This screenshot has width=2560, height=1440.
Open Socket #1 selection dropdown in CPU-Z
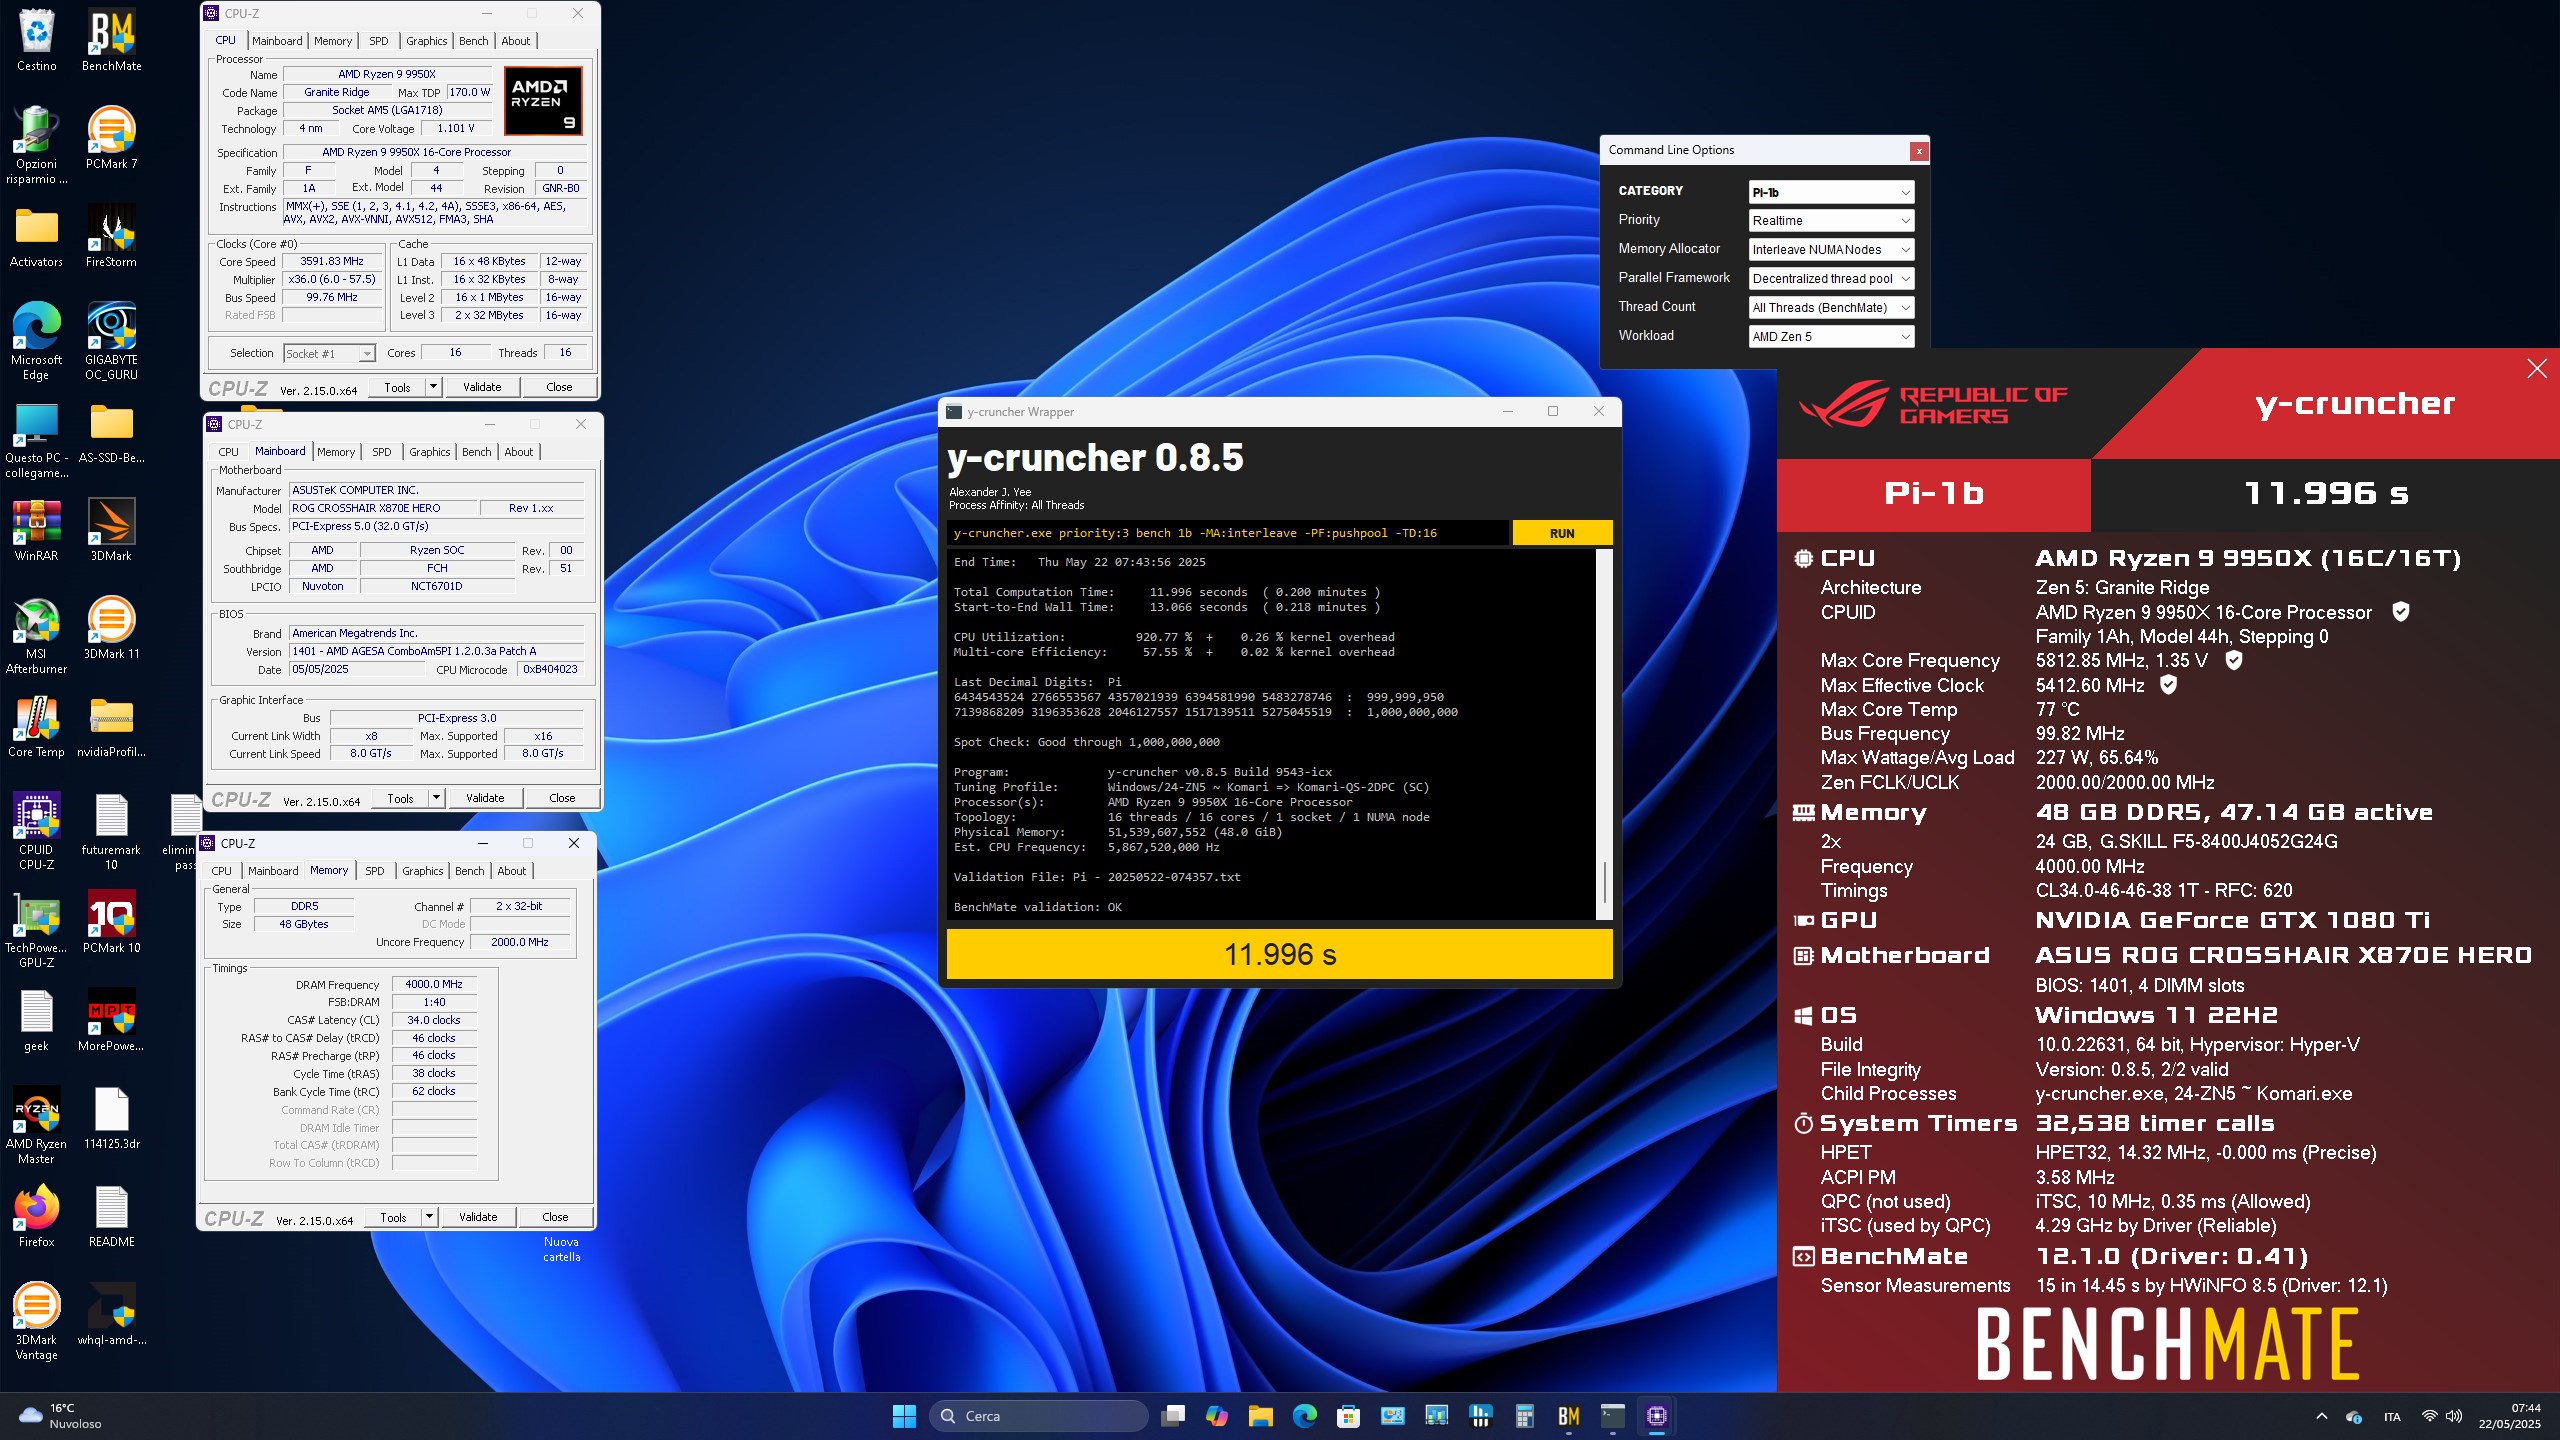pyautogui.click(x=329, y=353)
